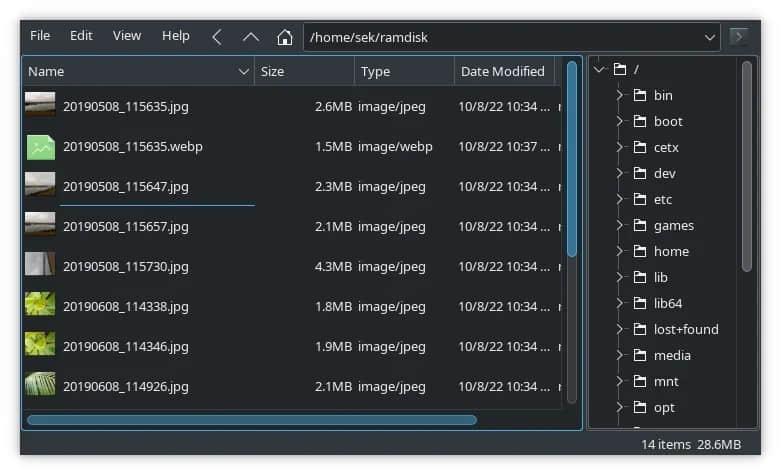Click the media folder icon in tree
This screenshot has width=781, height=475.
coord(640,356)
